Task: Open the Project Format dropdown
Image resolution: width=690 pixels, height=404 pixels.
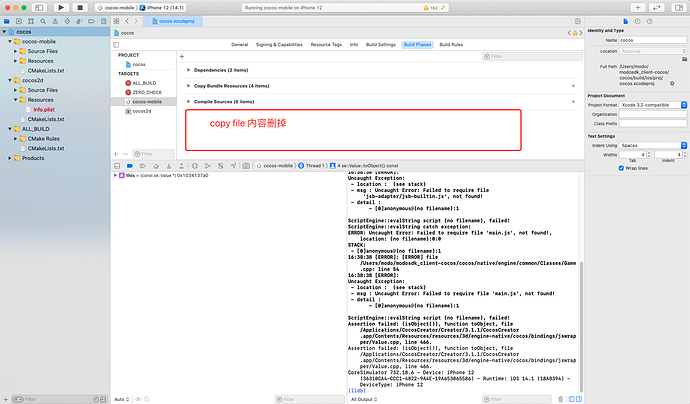Action: click(653, 105)
